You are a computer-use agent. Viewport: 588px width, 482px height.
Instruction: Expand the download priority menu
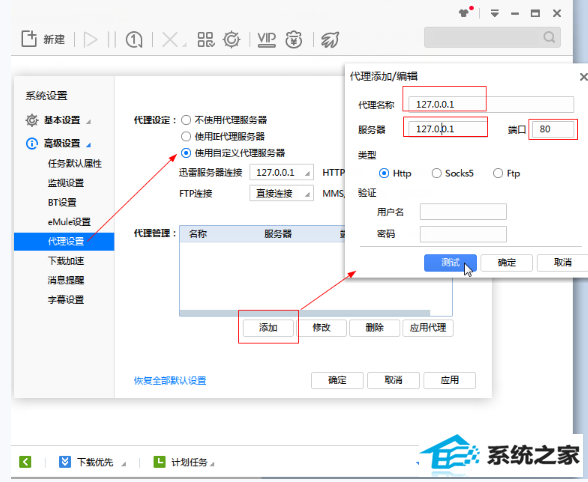click(x=94, y=462)
